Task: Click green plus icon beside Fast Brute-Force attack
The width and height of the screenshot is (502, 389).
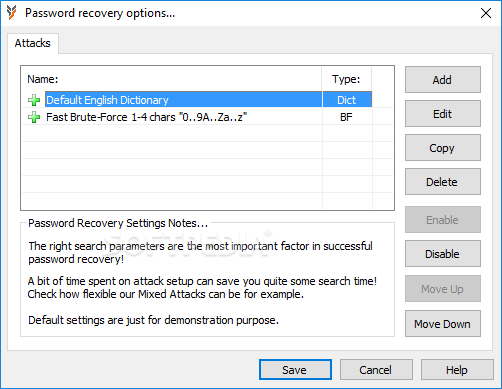Action: pyautogui.click(x=34, y=117)
